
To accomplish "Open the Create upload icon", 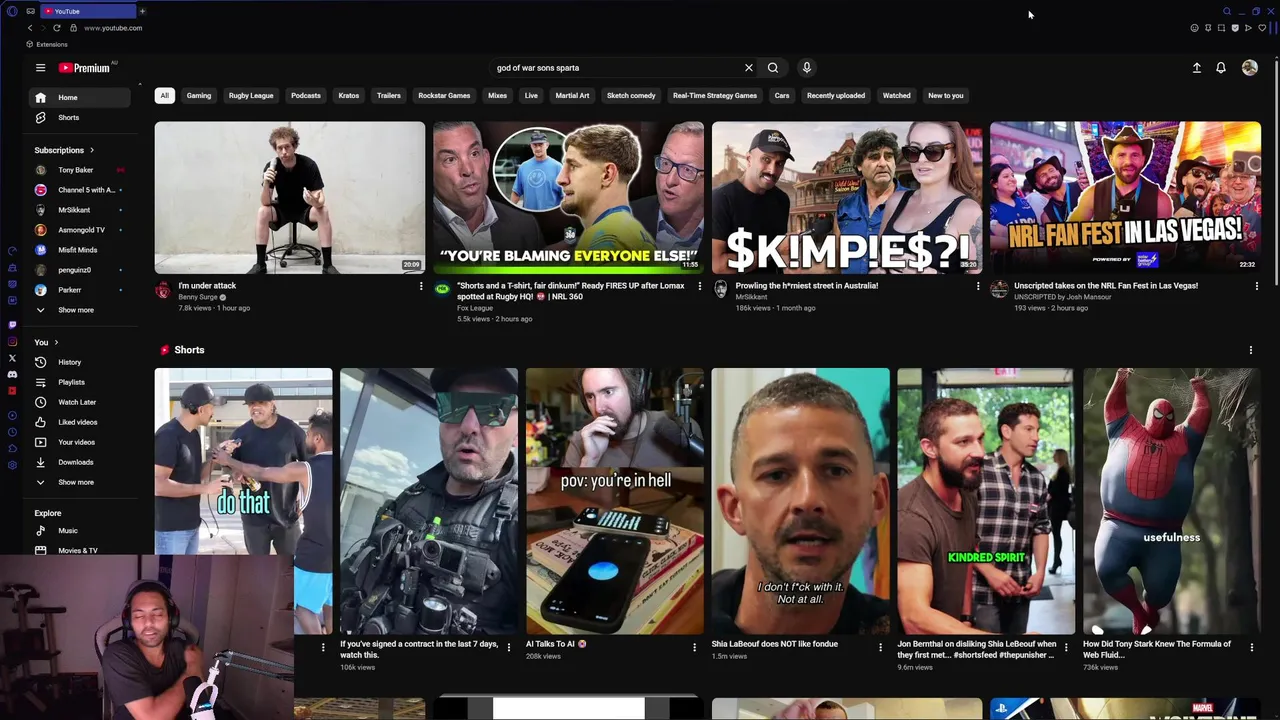I will (x=1196, y=68).
